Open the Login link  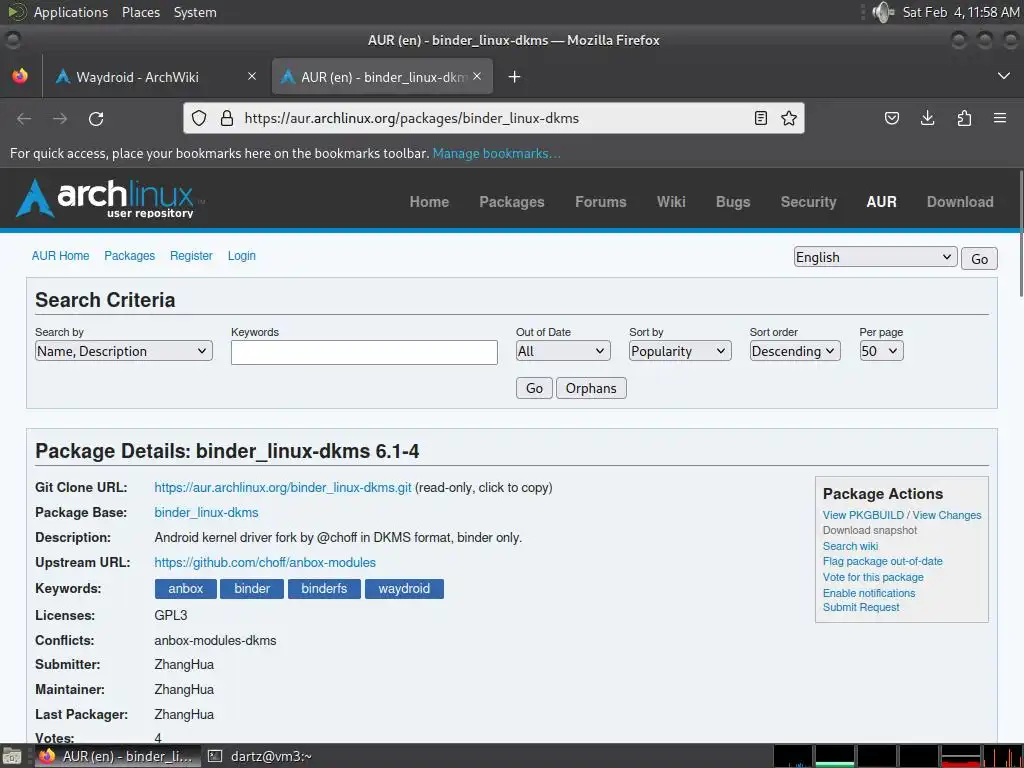[242, 256]
